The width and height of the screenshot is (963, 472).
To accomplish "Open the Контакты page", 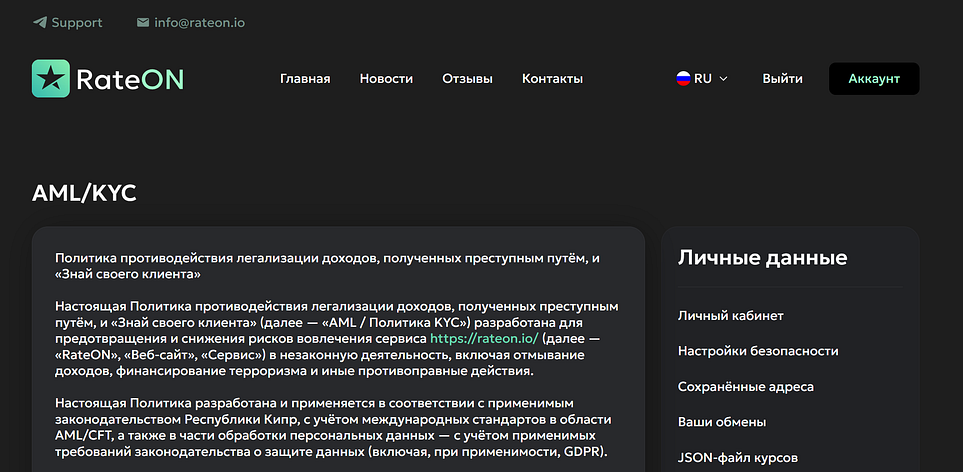I will (x=552, y=78).
